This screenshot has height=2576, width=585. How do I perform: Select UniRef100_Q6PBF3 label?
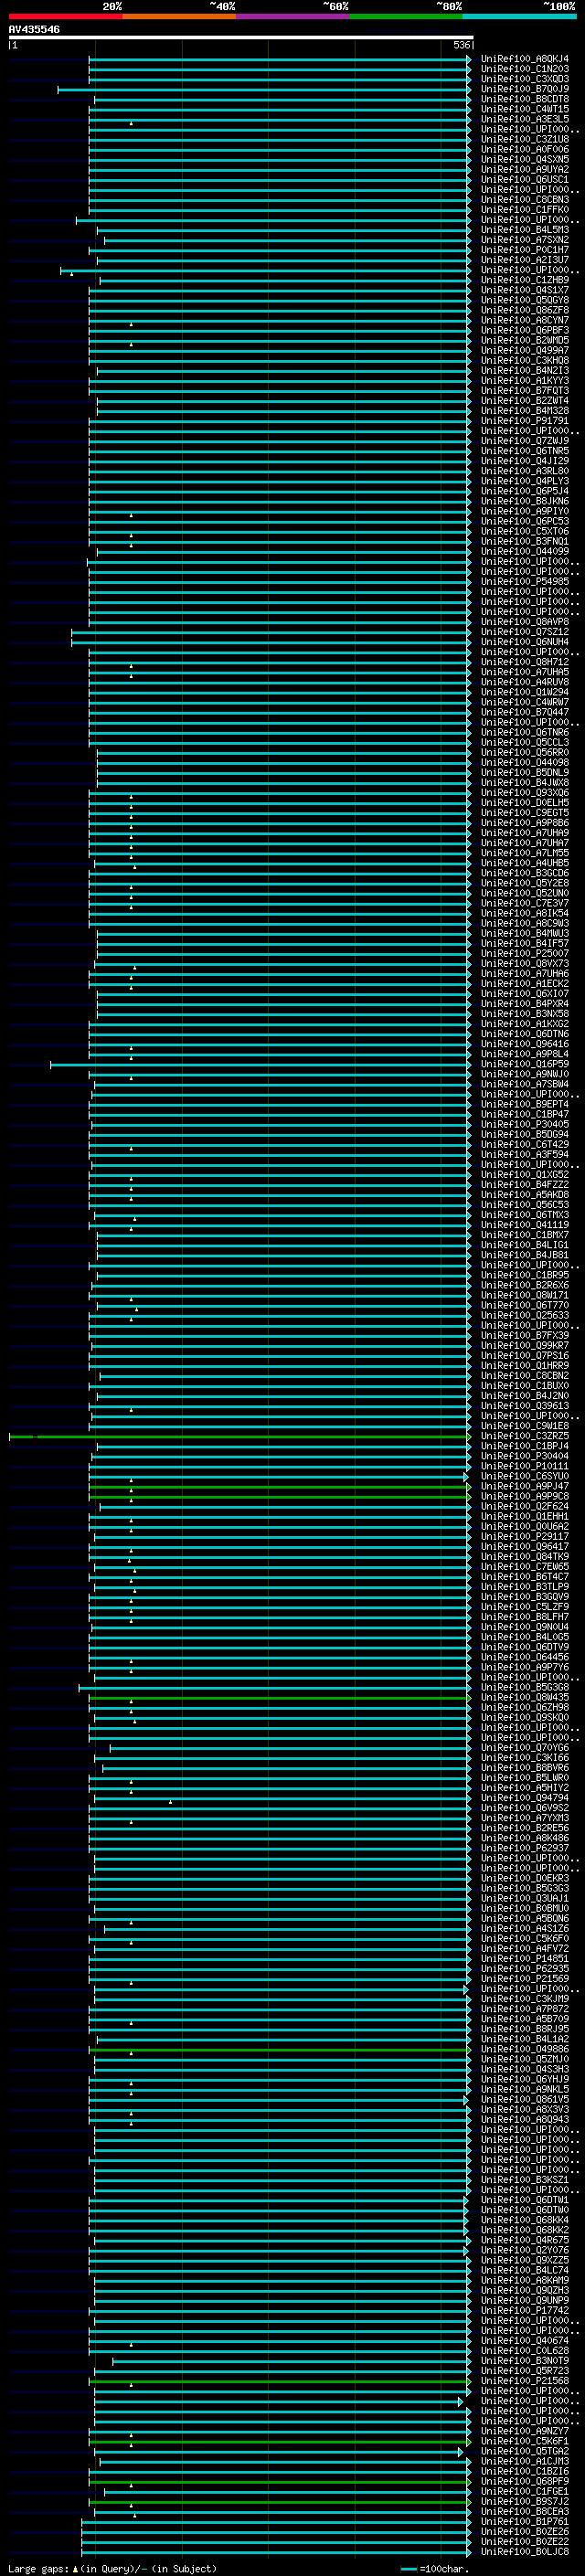click(x=525, y=330)
